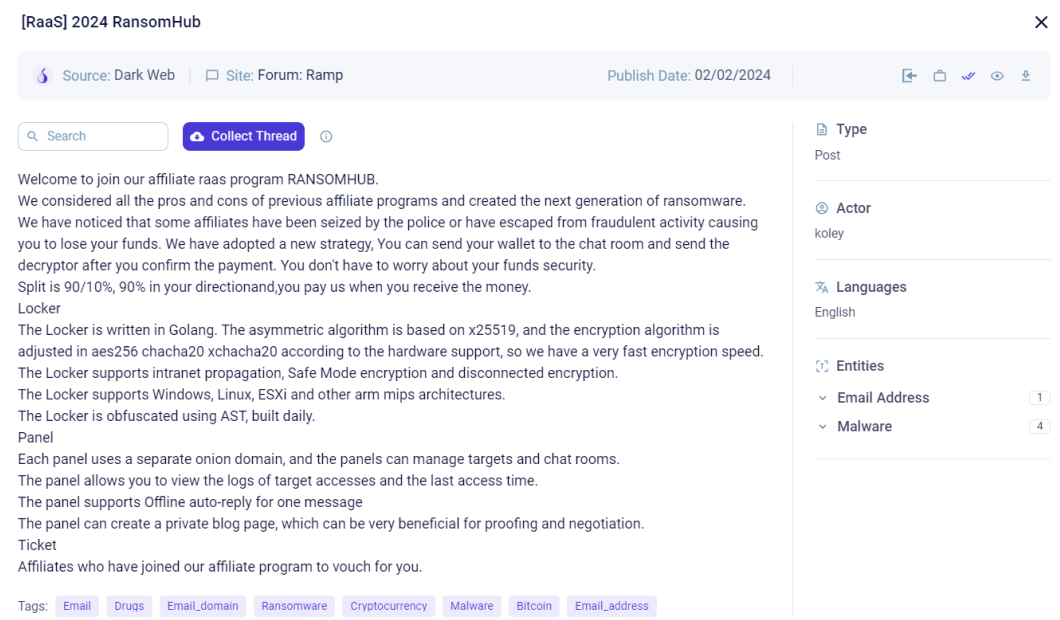Select the Ransomware tag
This screenshot has width=1060, height=620.
[x=294, y=606]
